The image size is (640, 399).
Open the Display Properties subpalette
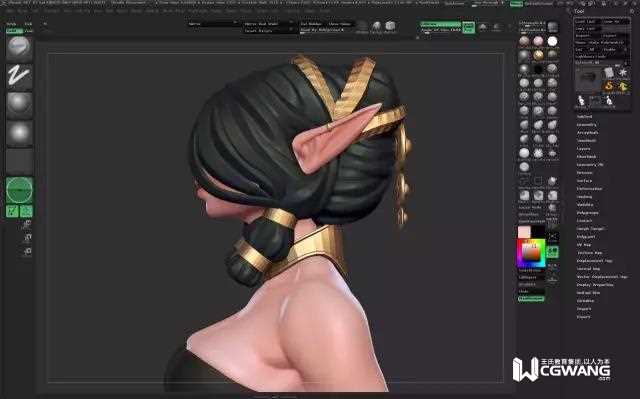595,285
